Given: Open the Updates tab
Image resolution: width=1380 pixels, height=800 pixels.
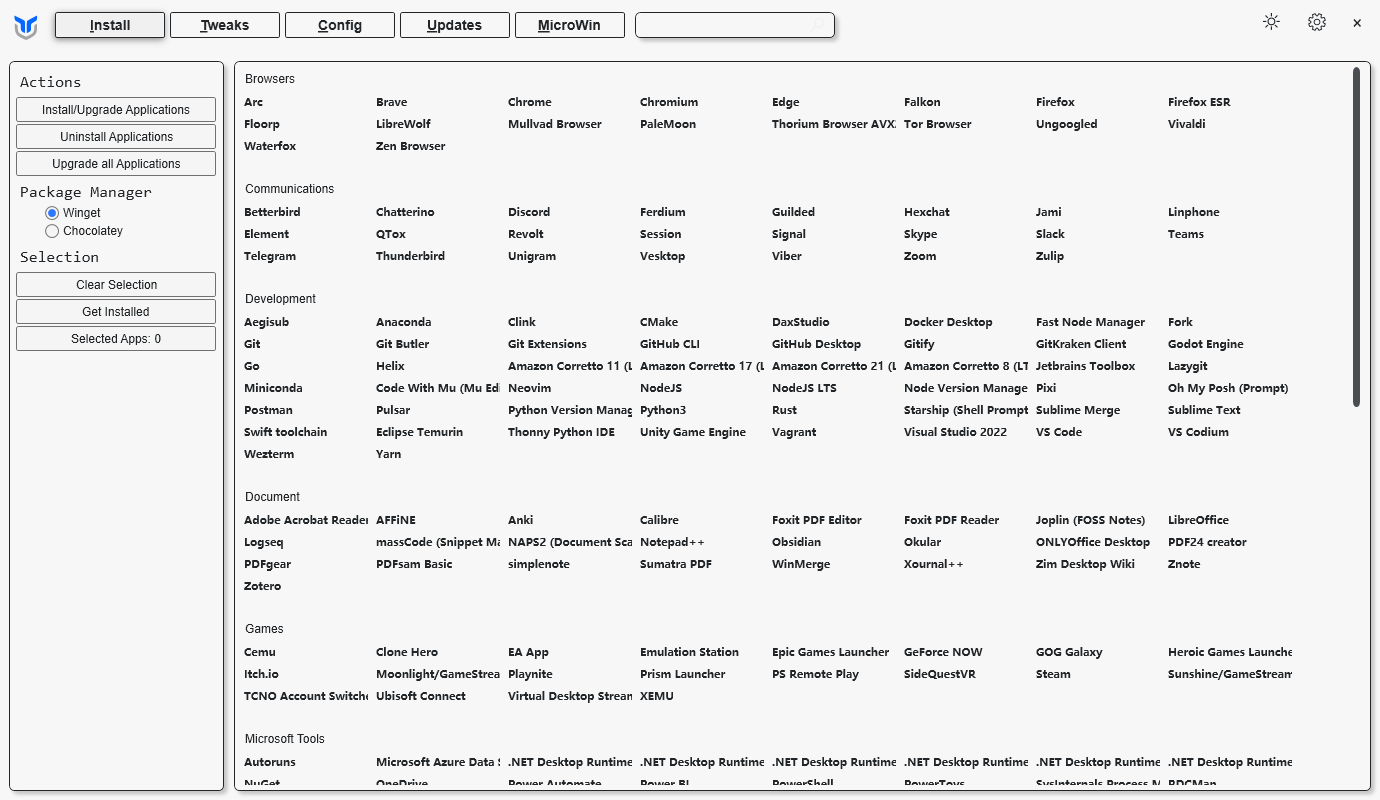Looking at the screenshot, I should point(455,25).
